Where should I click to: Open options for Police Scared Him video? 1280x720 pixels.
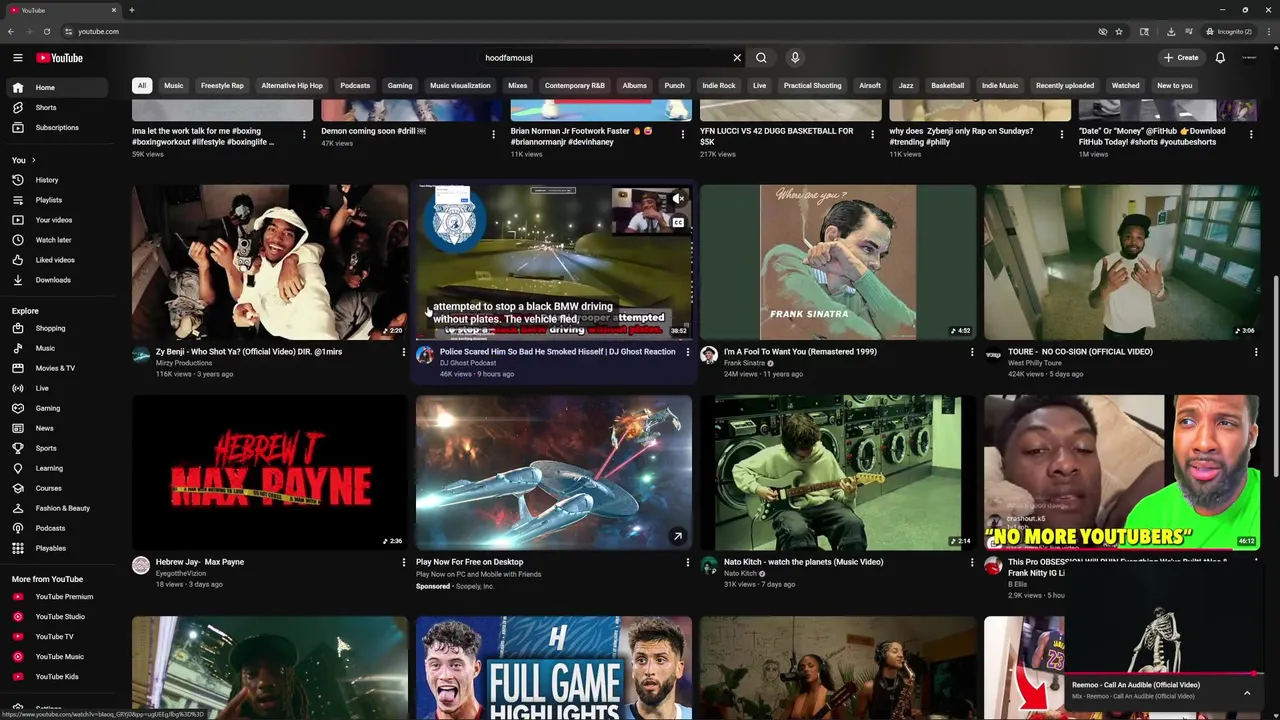tap(688, 352)
